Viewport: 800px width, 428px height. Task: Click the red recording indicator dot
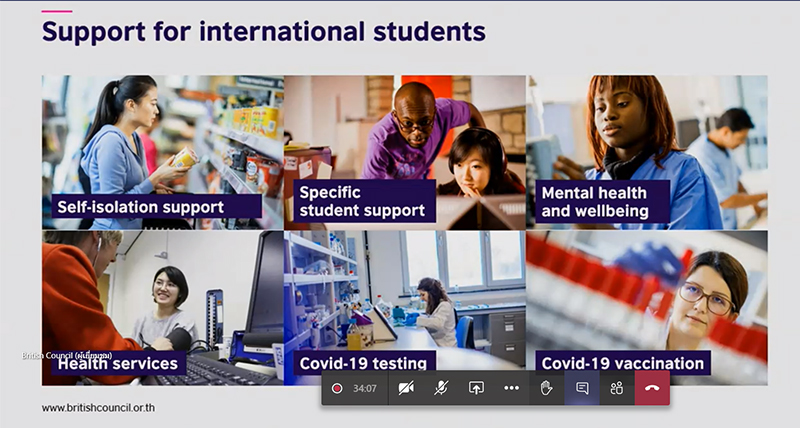(337, 388)
